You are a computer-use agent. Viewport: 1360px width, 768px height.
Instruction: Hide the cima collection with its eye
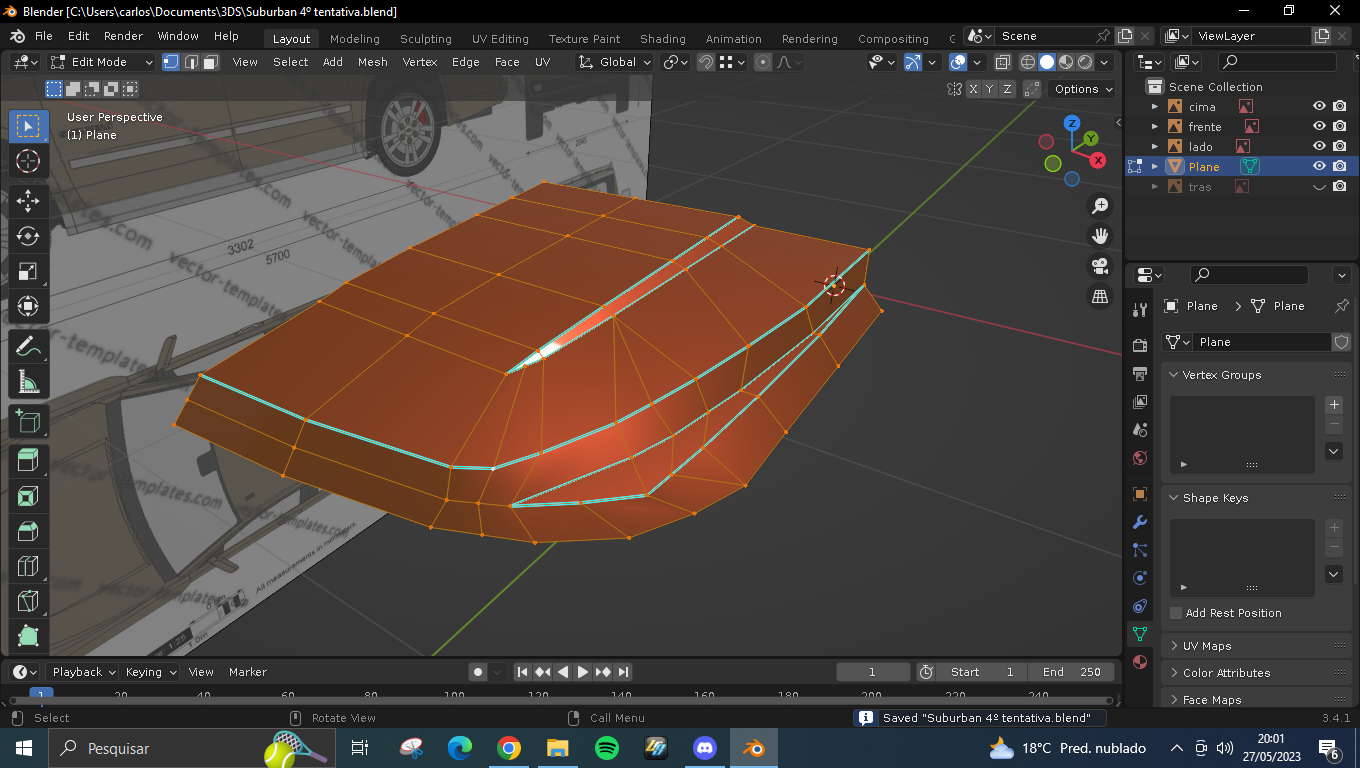click(x=1319, y=107)
